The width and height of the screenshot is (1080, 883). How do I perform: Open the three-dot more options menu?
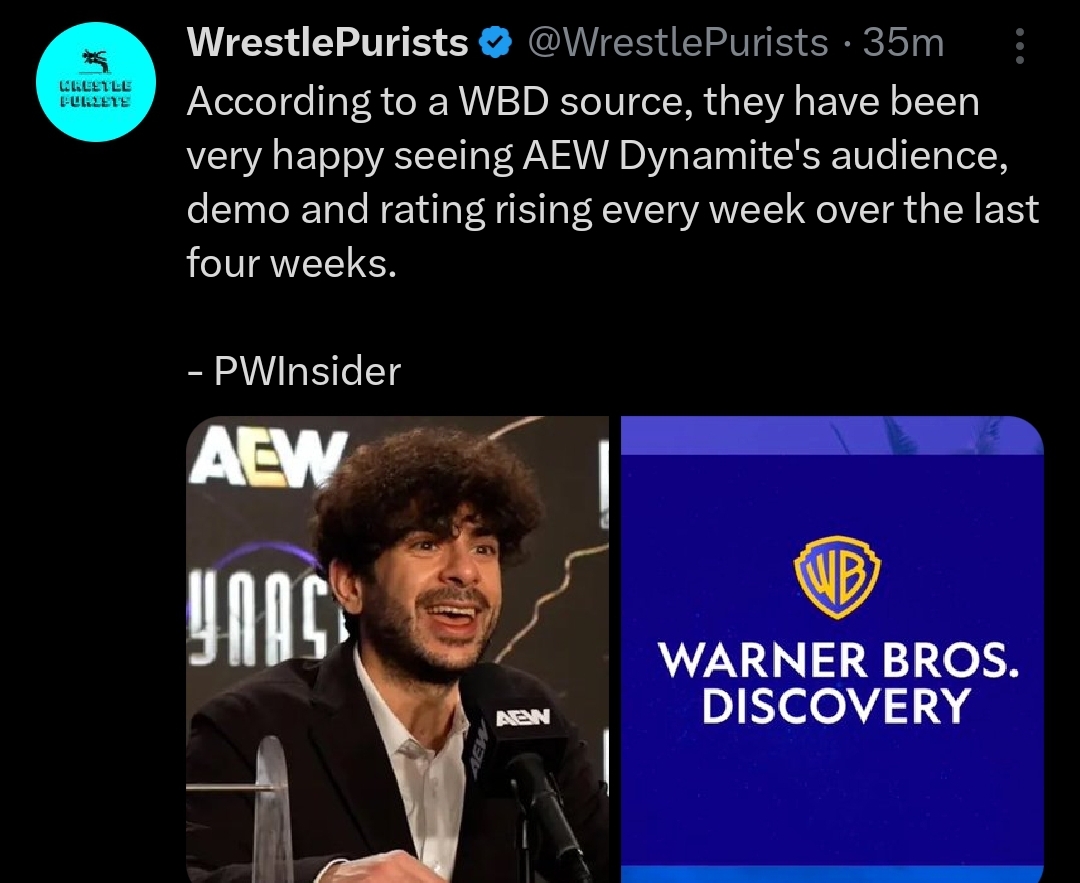click(x=1020, y=46)
